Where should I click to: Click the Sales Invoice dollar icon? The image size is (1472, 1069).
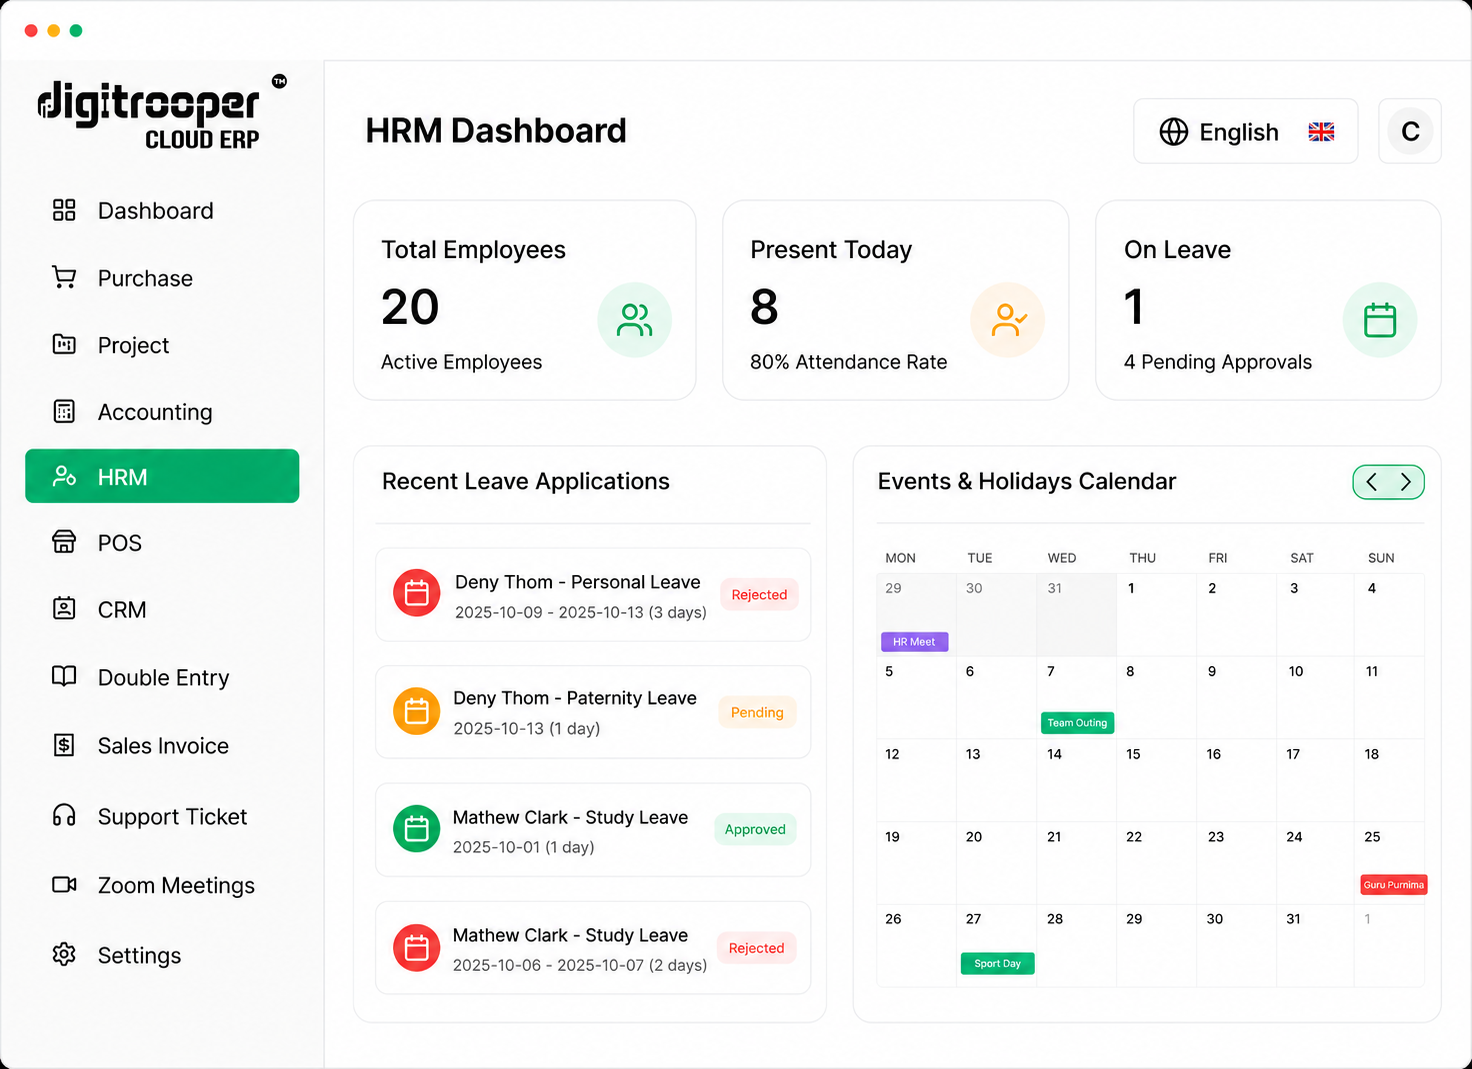tap(64, 745)
